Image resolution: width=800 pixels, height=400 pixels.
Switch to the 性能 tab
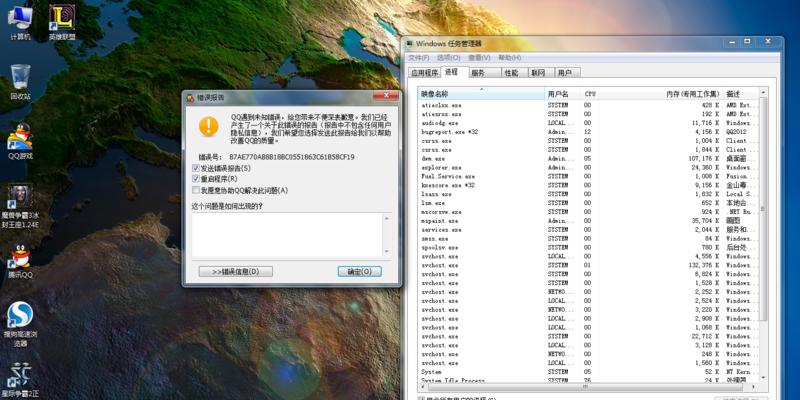pyautogui.click(x=513, y=73)
